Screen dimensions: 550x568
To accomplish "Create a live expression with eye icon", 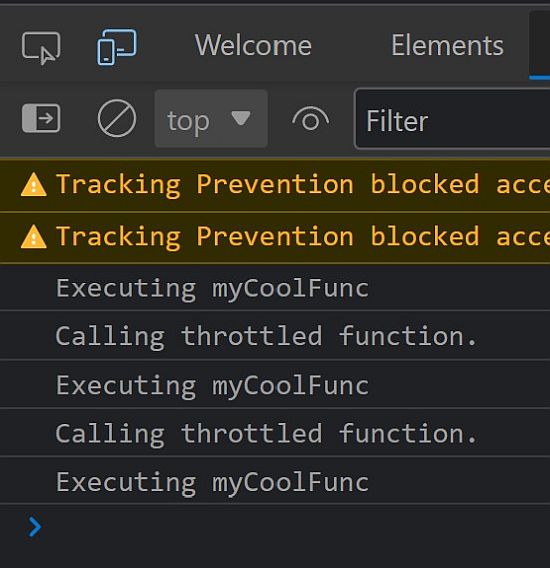I will click(311, 119).
